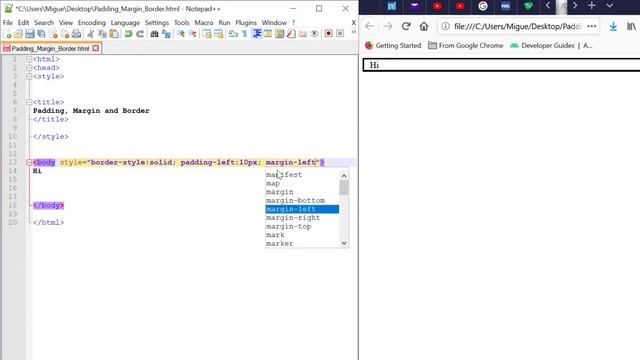Create a new file in Notepad++ toolbar
Viewport: 640px width, 360px height.
coord(7,34)
